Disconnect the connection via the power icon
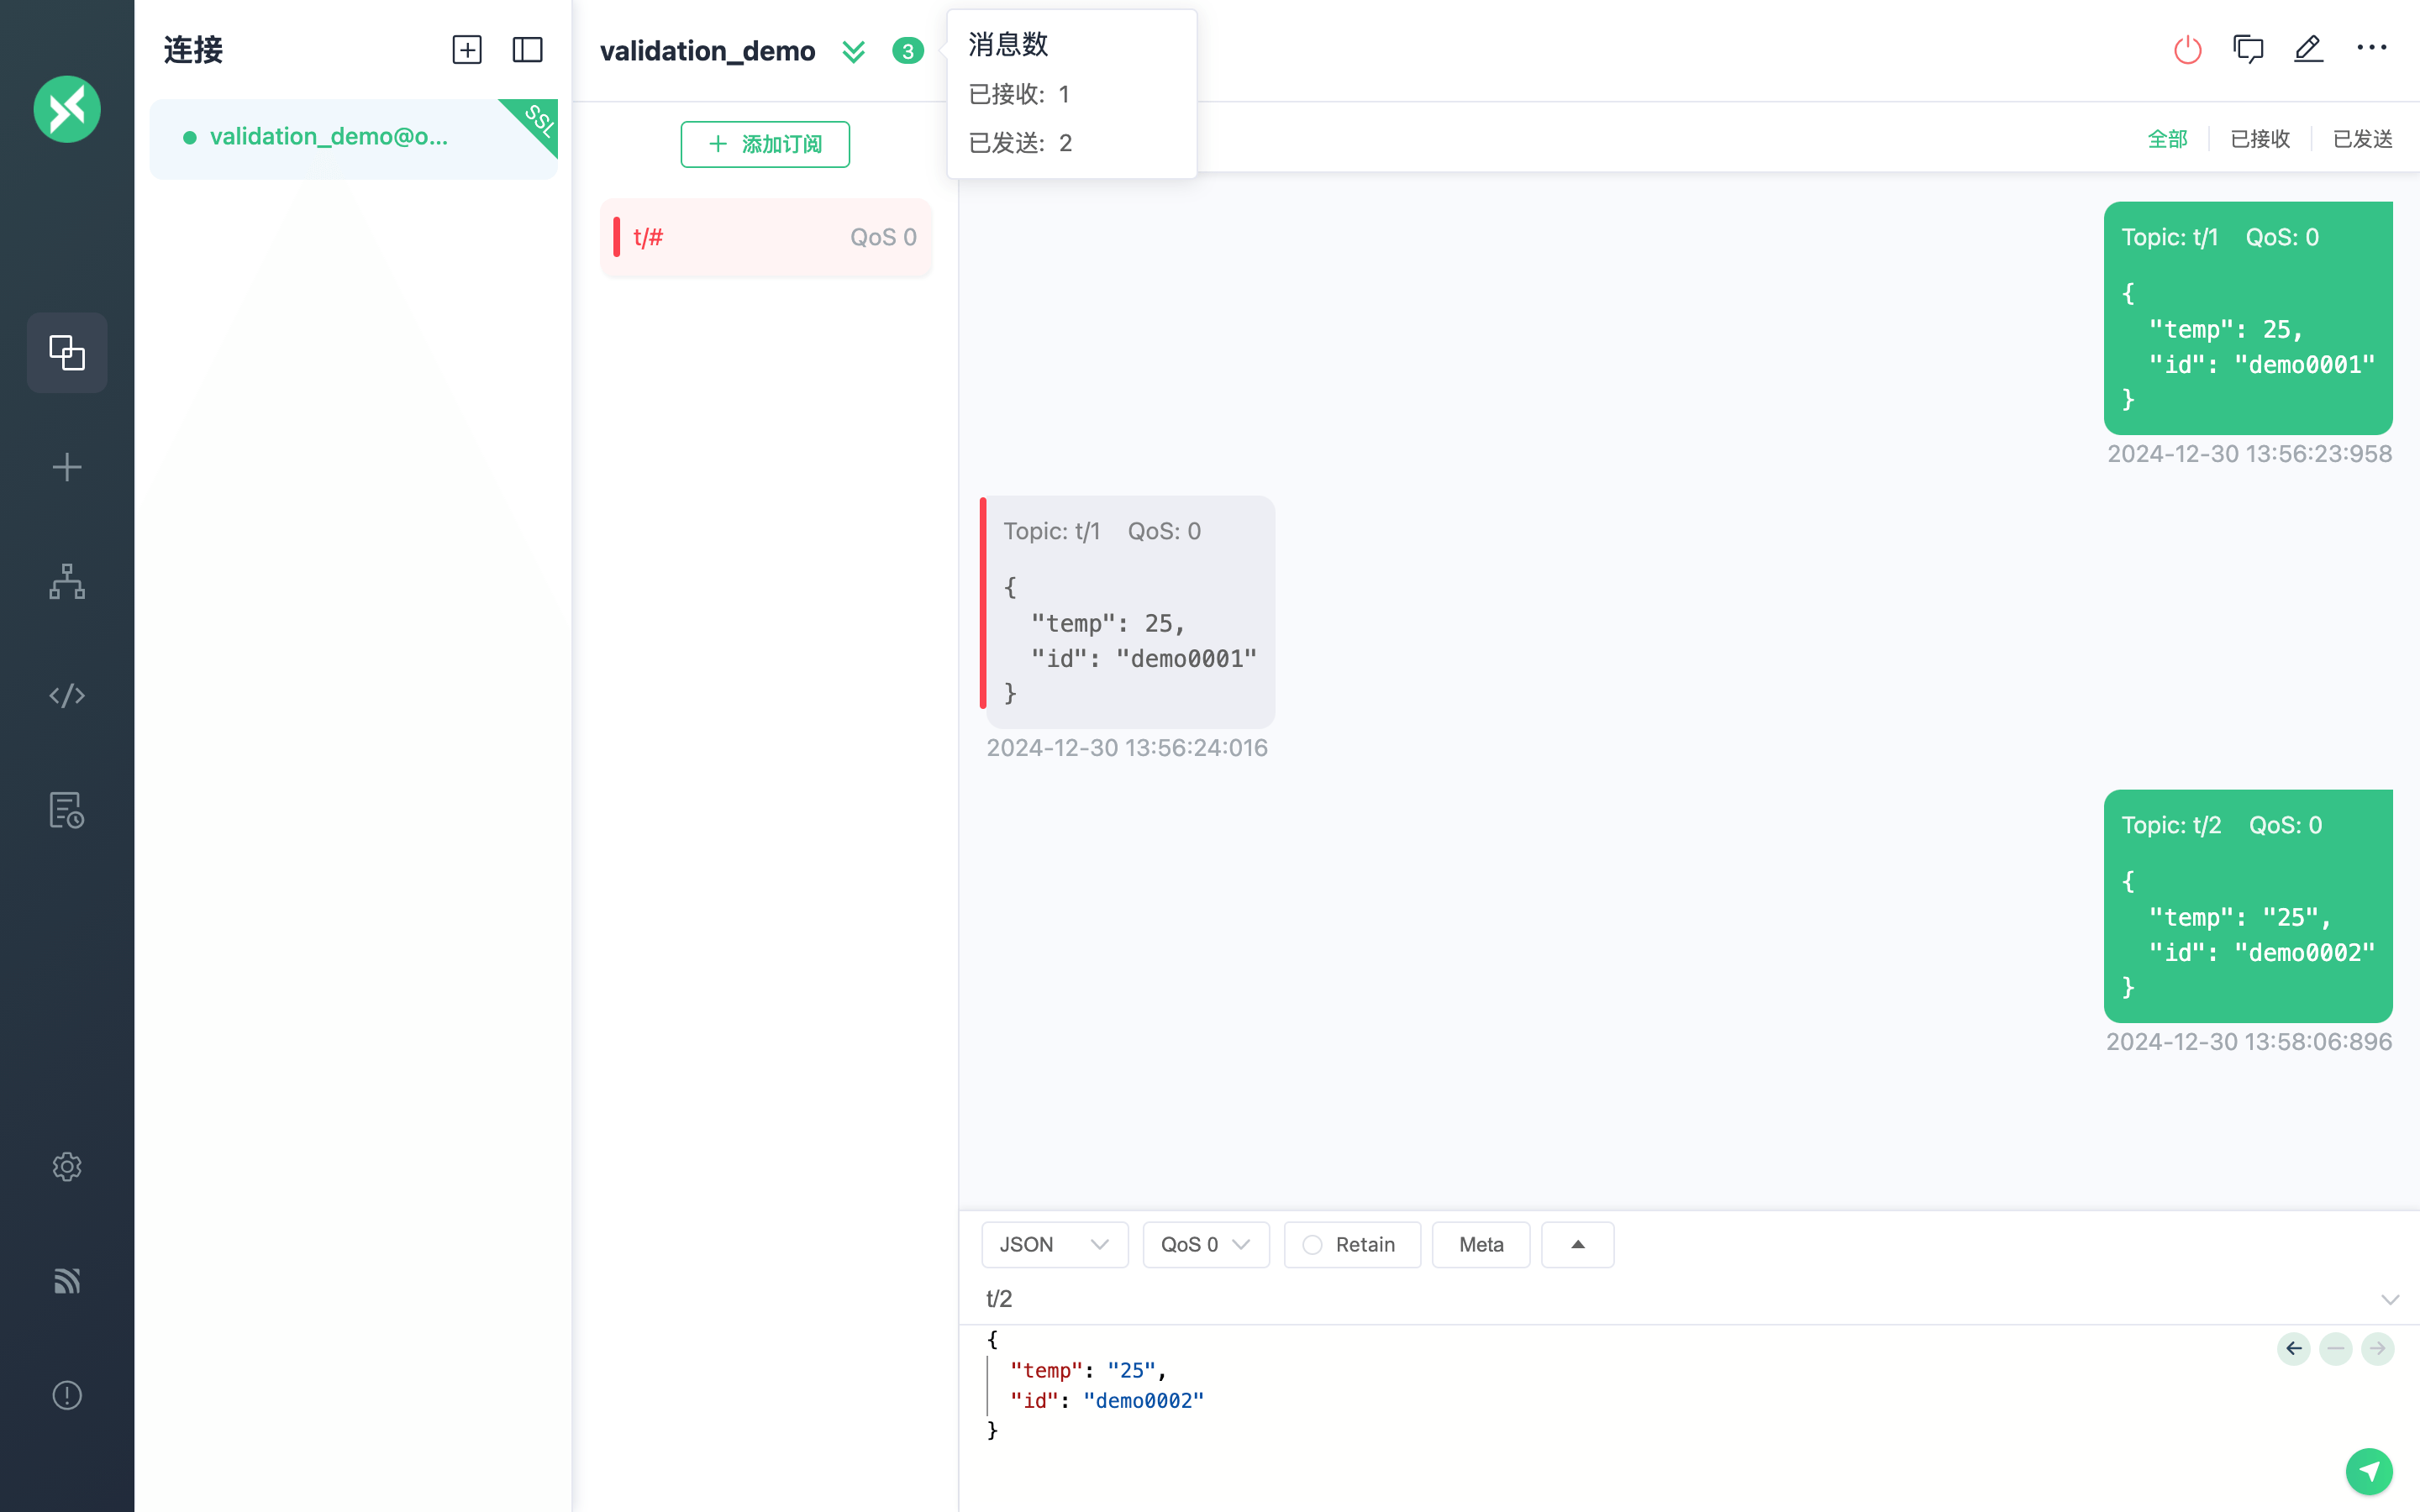This screenshot has height=1512, width=2420. [x=2186, y=49]
